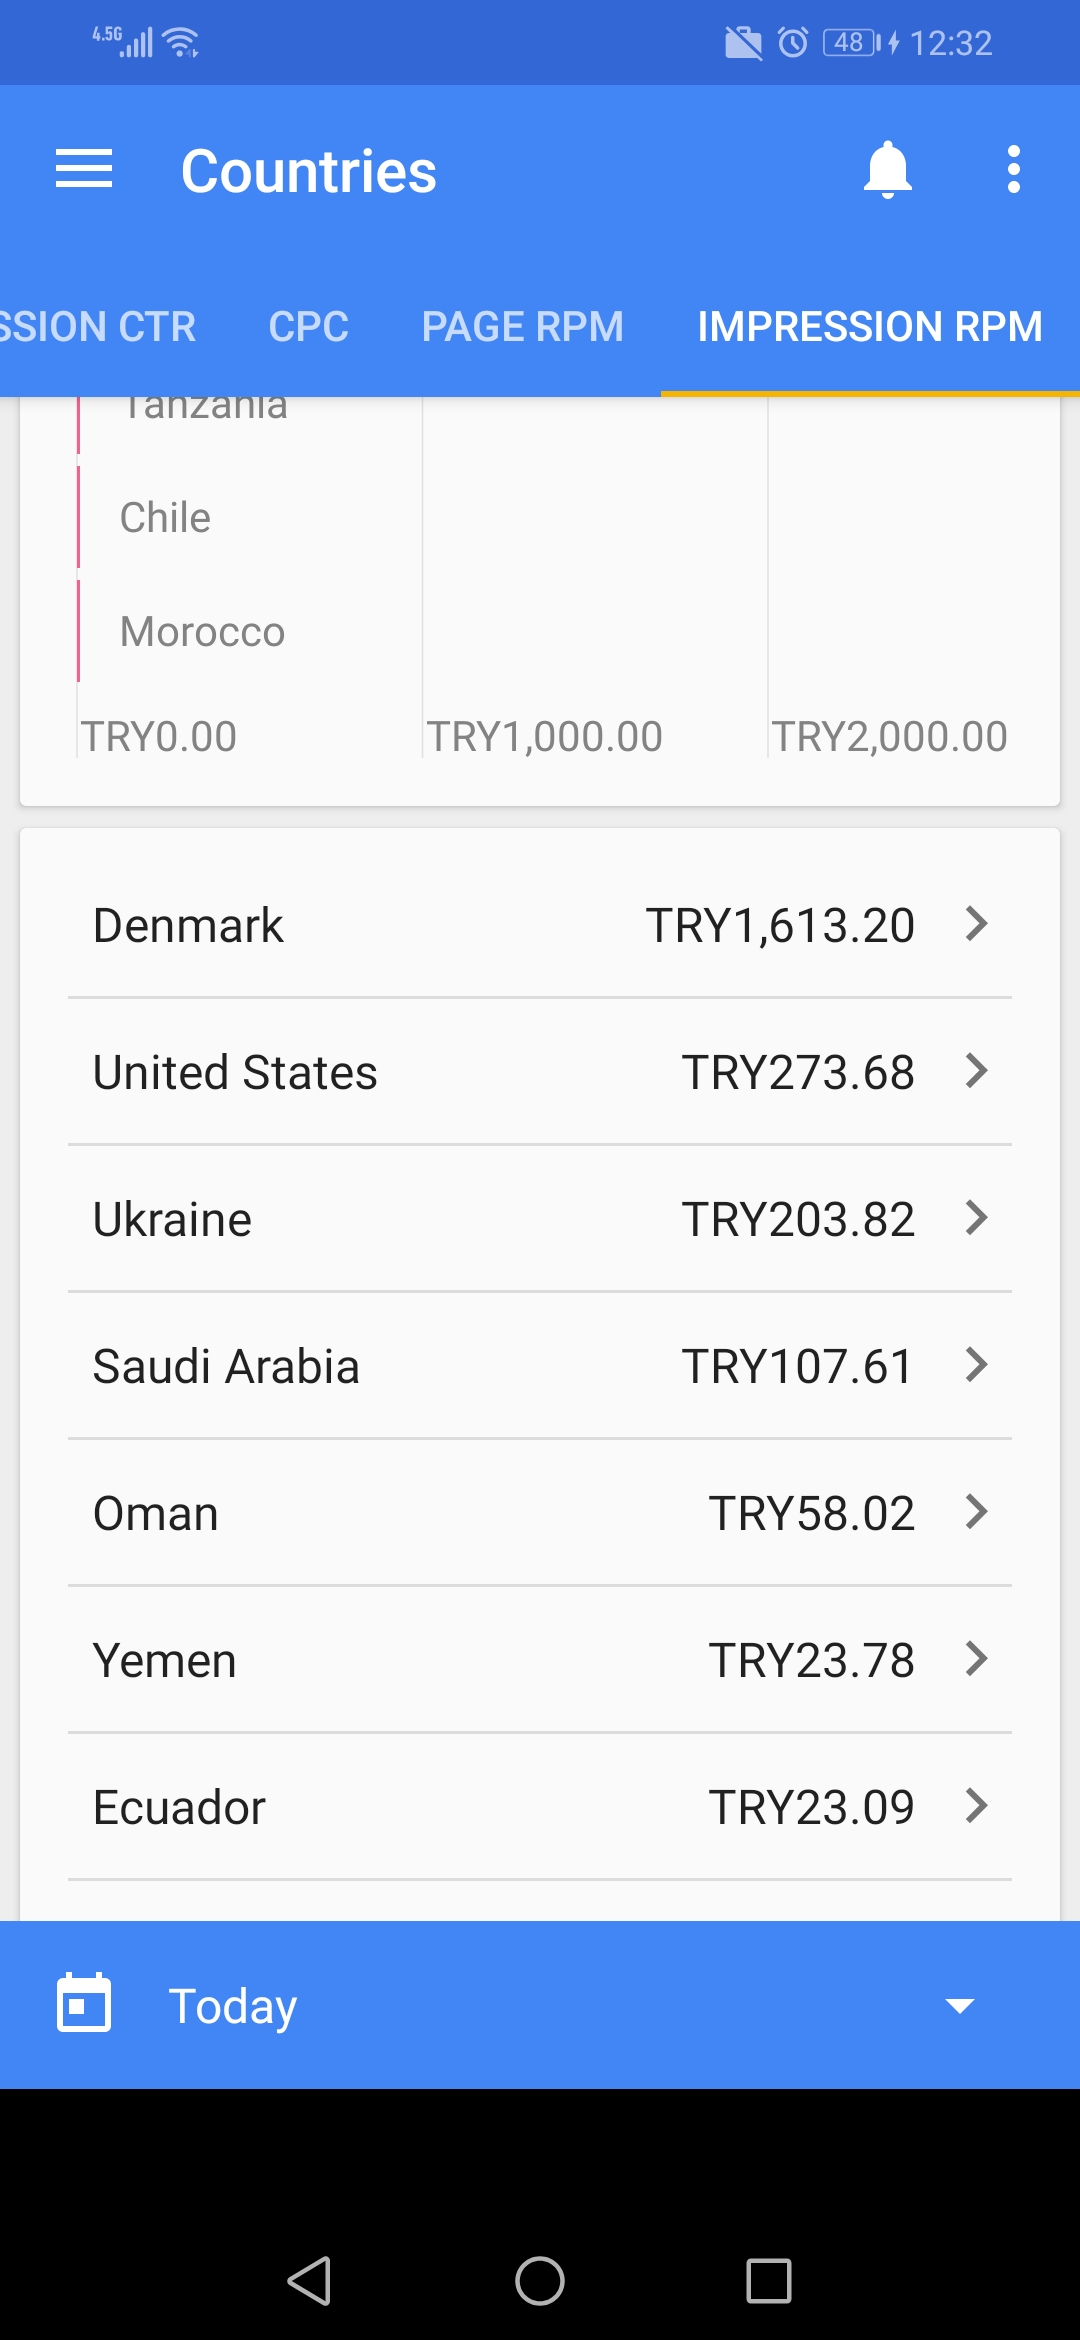Viewport: 1080px width, 2340px height.
Task: Select the IMPRESSION RPM tab
Action: click(870, 327)
